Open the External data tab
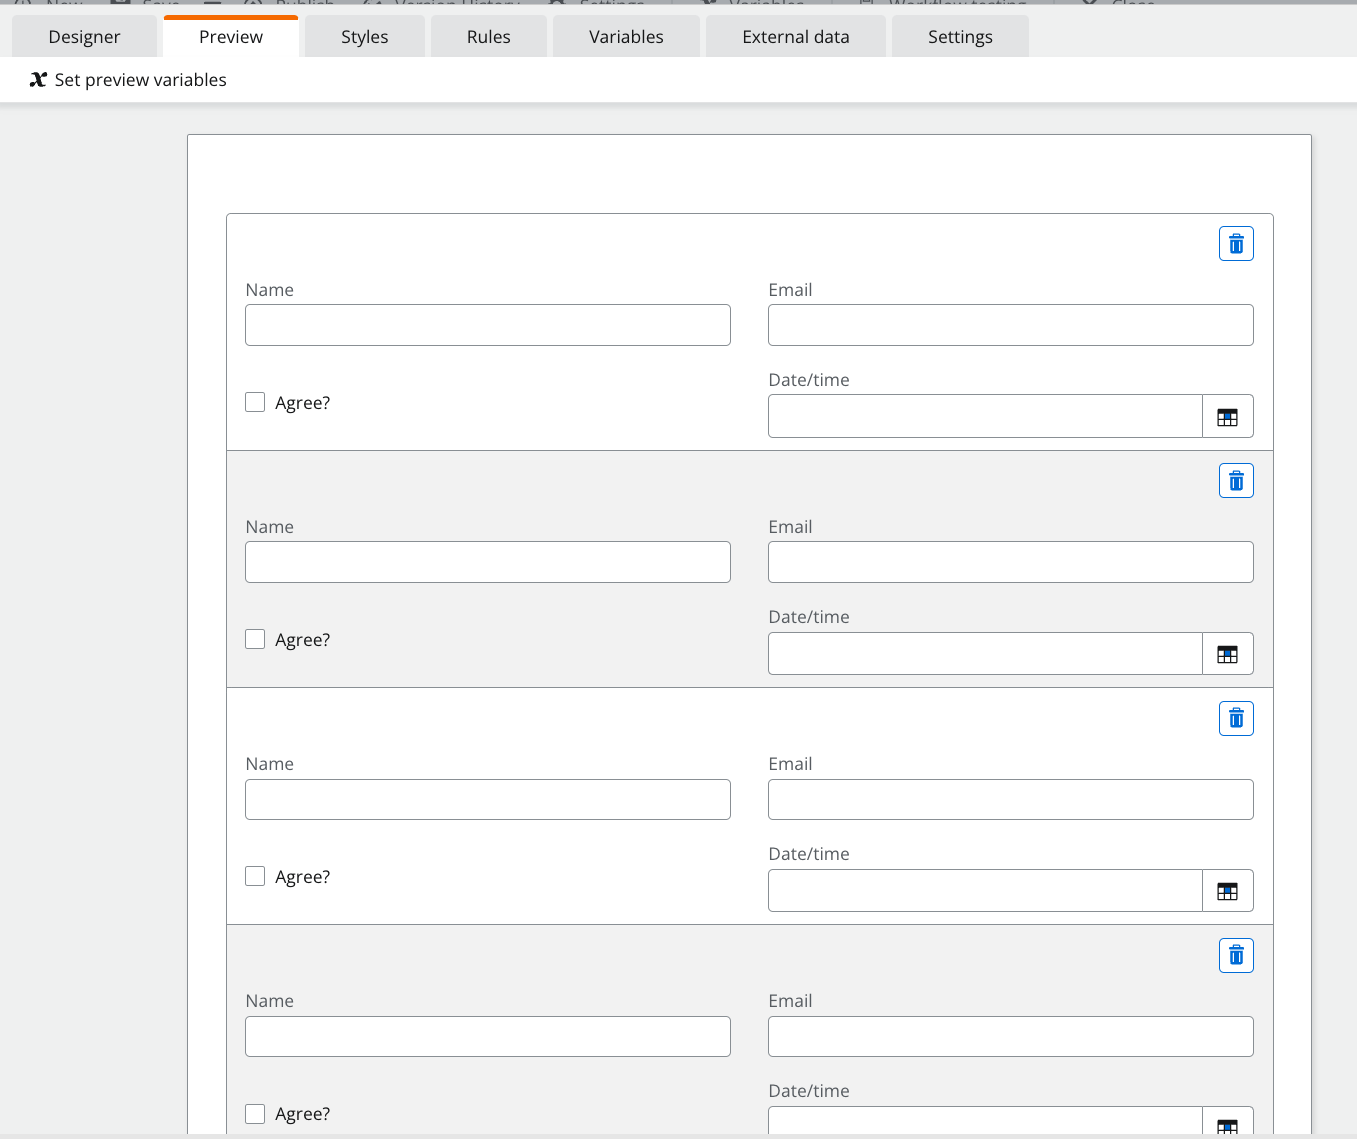Image resolution: width=1357 pixels, height=1139 pixels. coord(795,36)
